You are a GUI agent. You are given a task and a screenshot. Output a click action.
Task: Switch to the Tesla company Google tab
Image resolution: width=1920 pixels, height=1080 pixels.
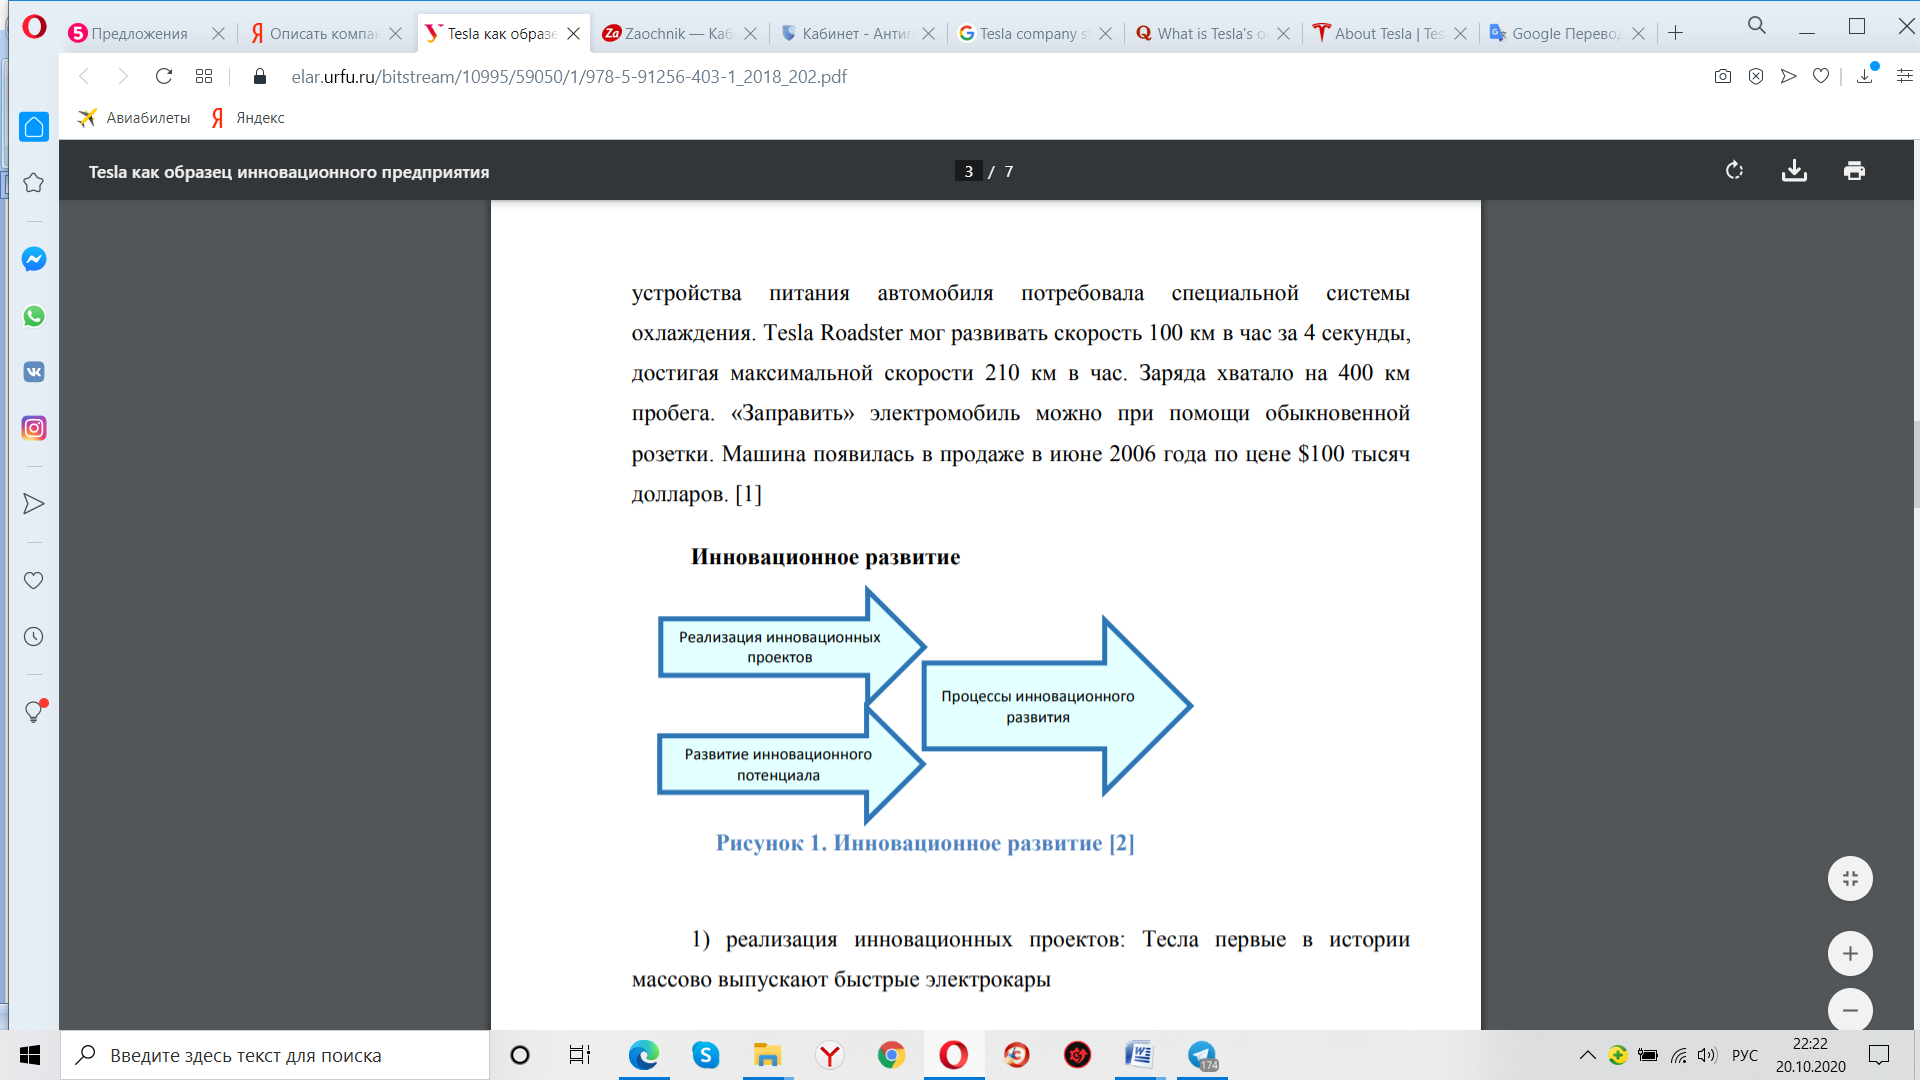tap(1034, 33)
